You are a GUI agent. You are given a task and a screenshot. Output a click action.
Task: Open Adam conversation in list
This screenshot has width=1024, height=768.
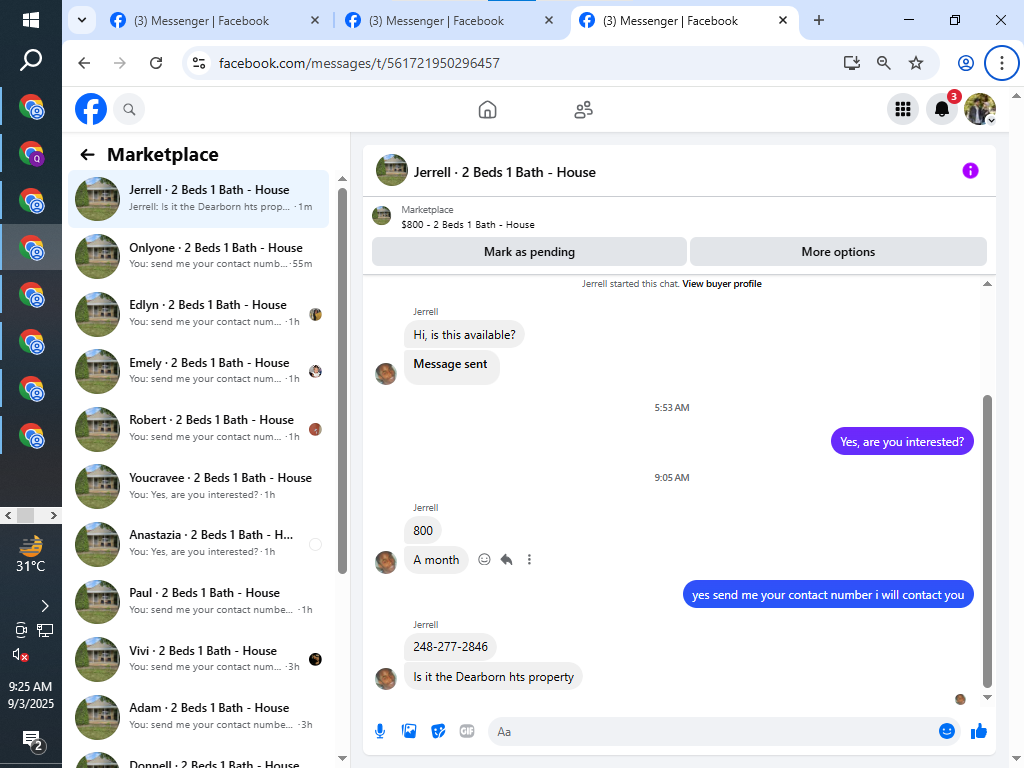199,716
